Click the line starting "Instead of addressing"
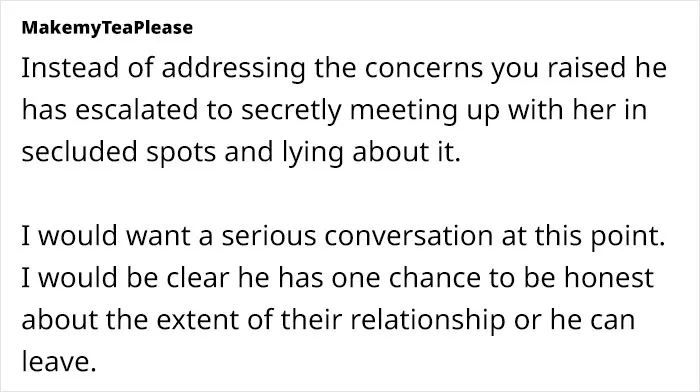The image size is (700, 392). tap(344, 68)
